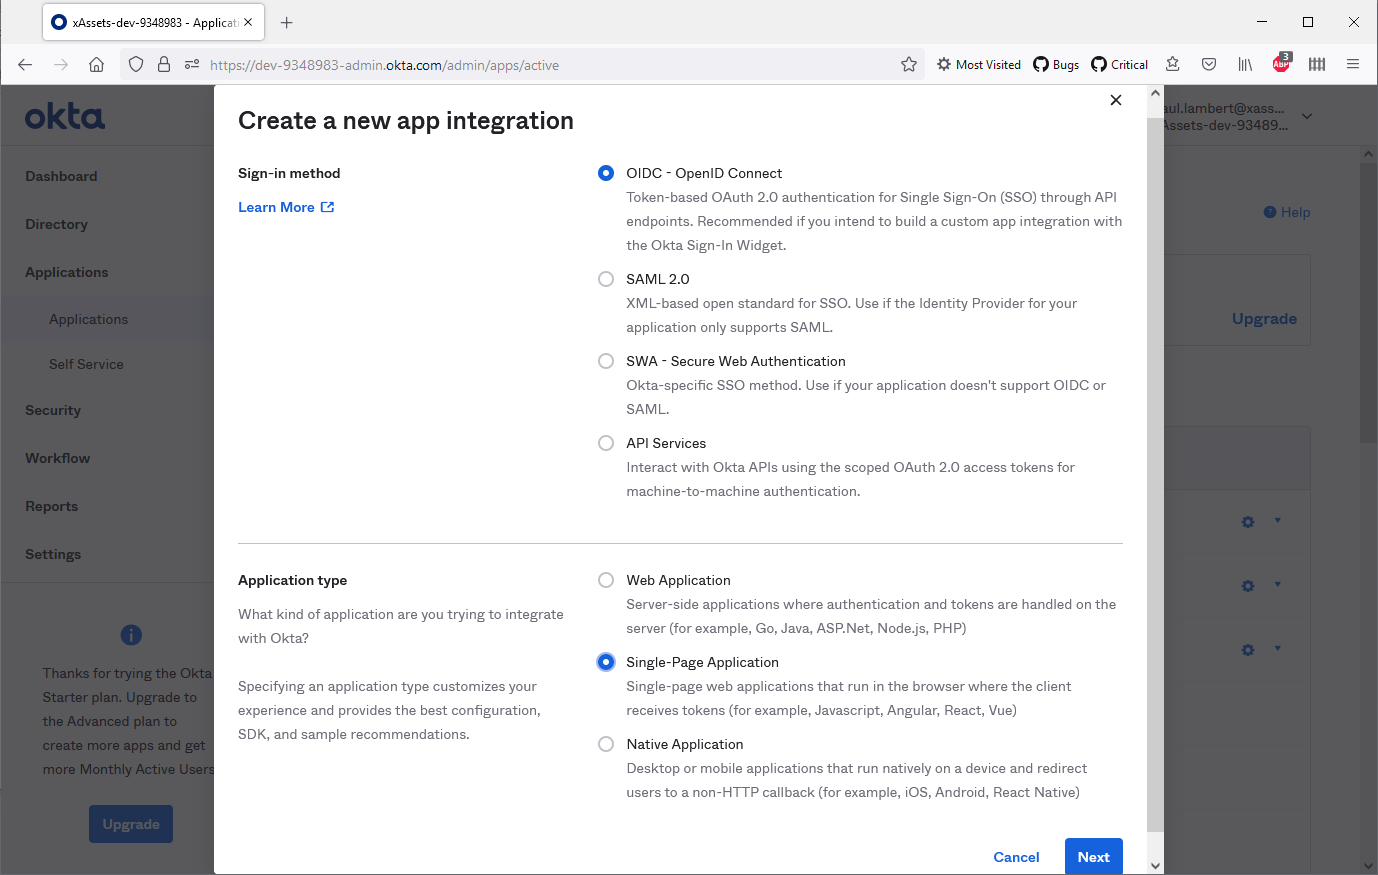Click inside the browser address bar
The width and height of the screenshot is (1378, 875).
(x=500, y=63)
